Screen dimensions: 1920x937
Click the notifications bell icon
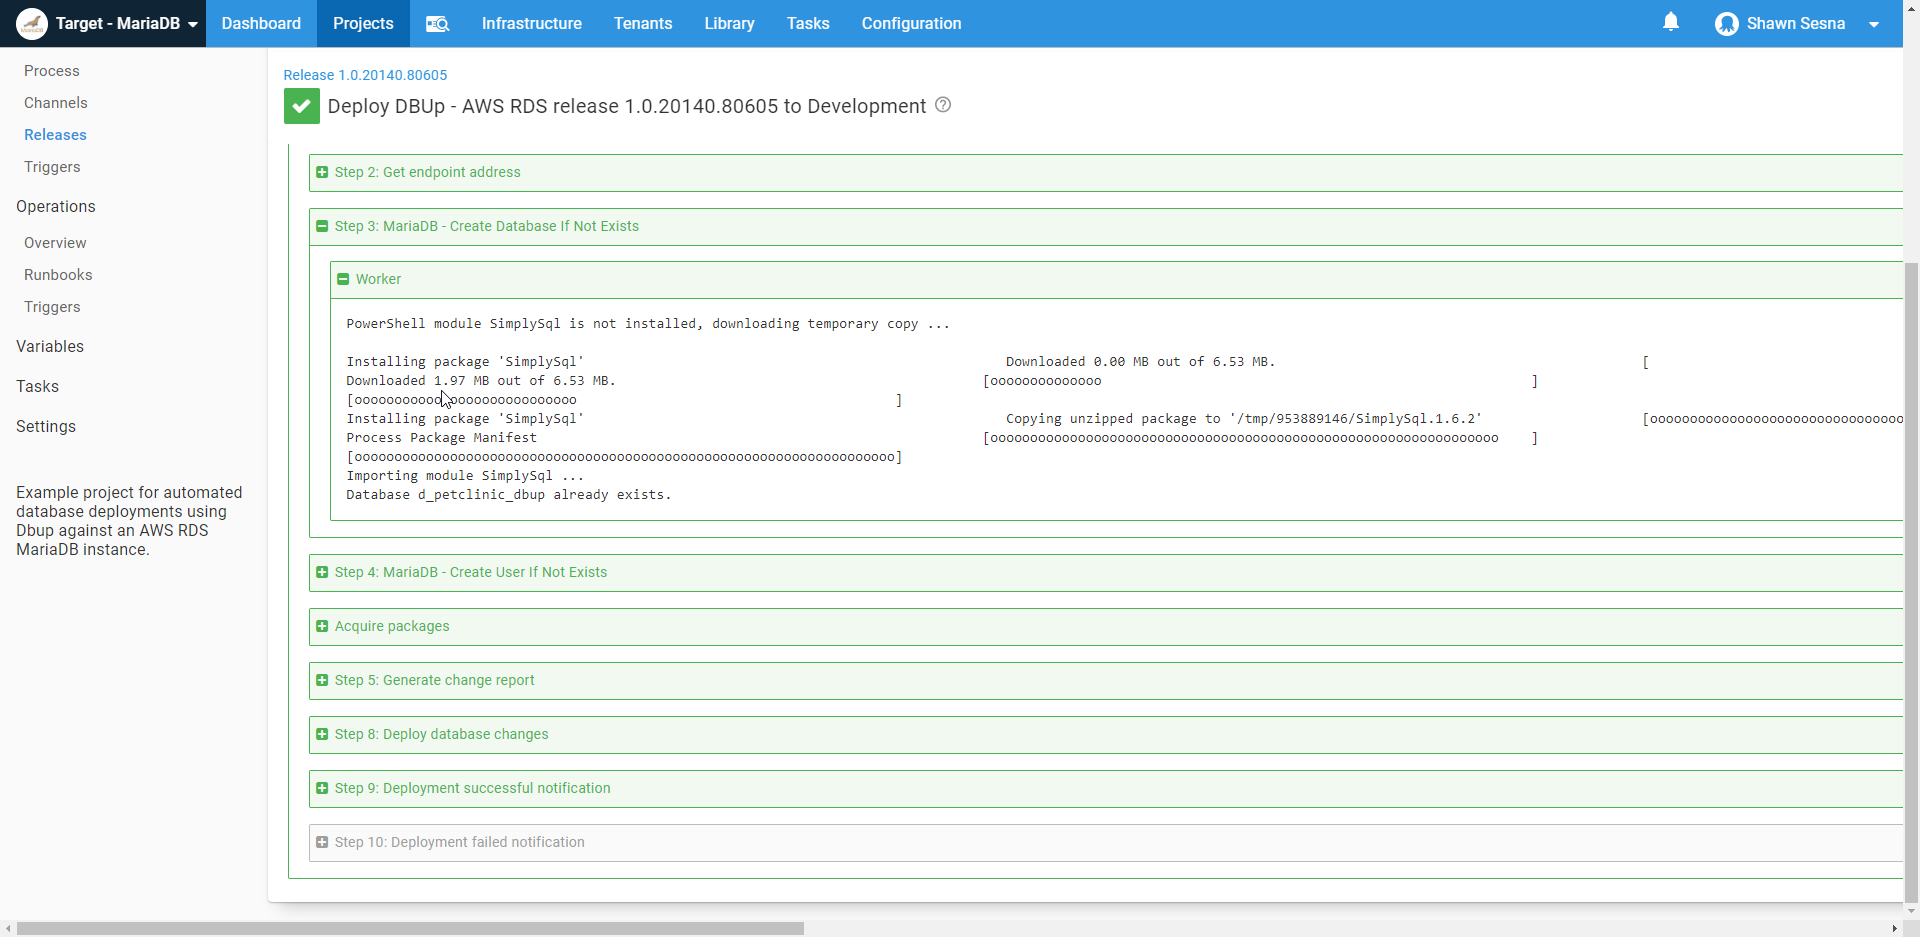pyautogui.click(x=1670, y=22)
